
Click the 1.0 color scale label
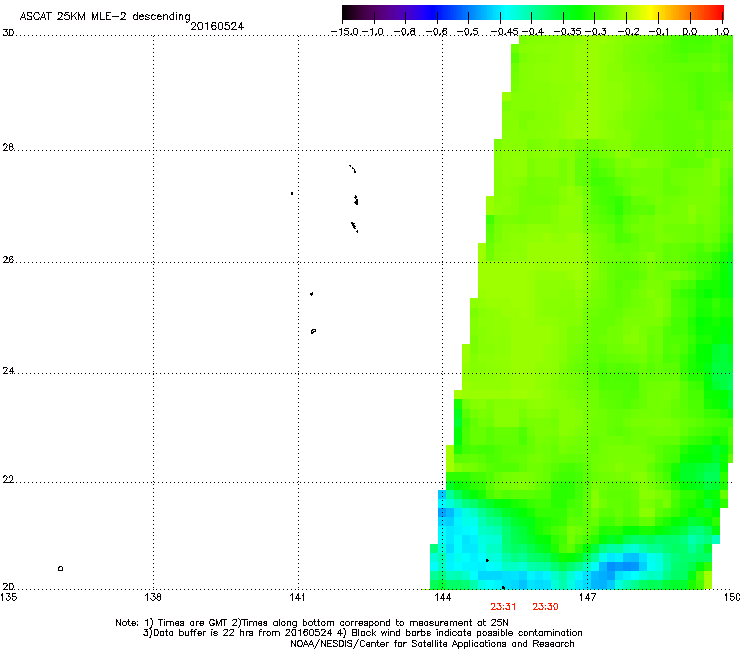[722, 32]
